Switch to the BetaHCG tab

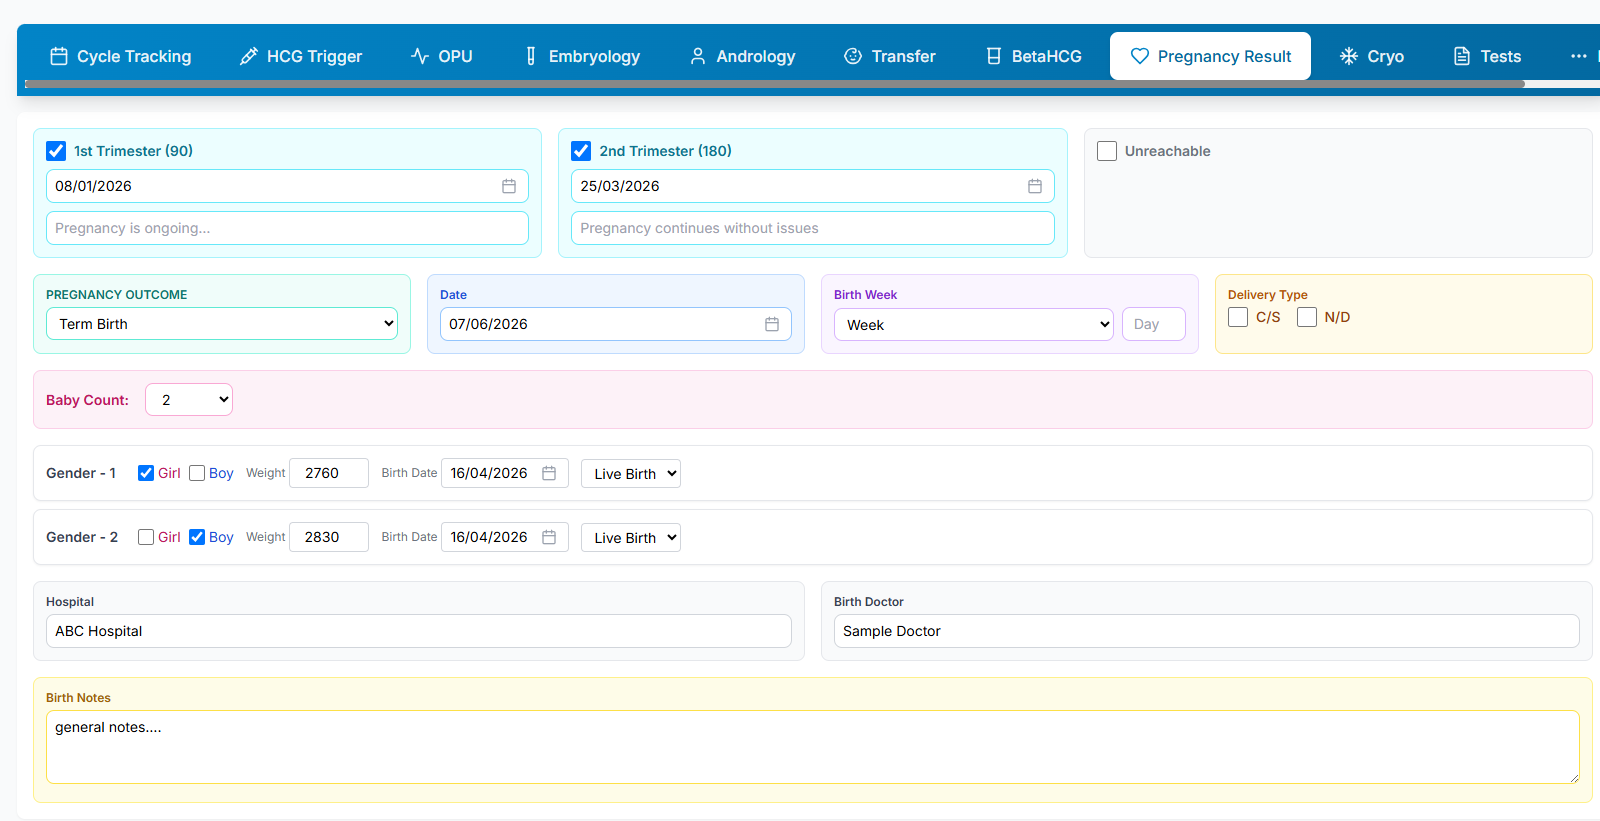coord(1034,56)
